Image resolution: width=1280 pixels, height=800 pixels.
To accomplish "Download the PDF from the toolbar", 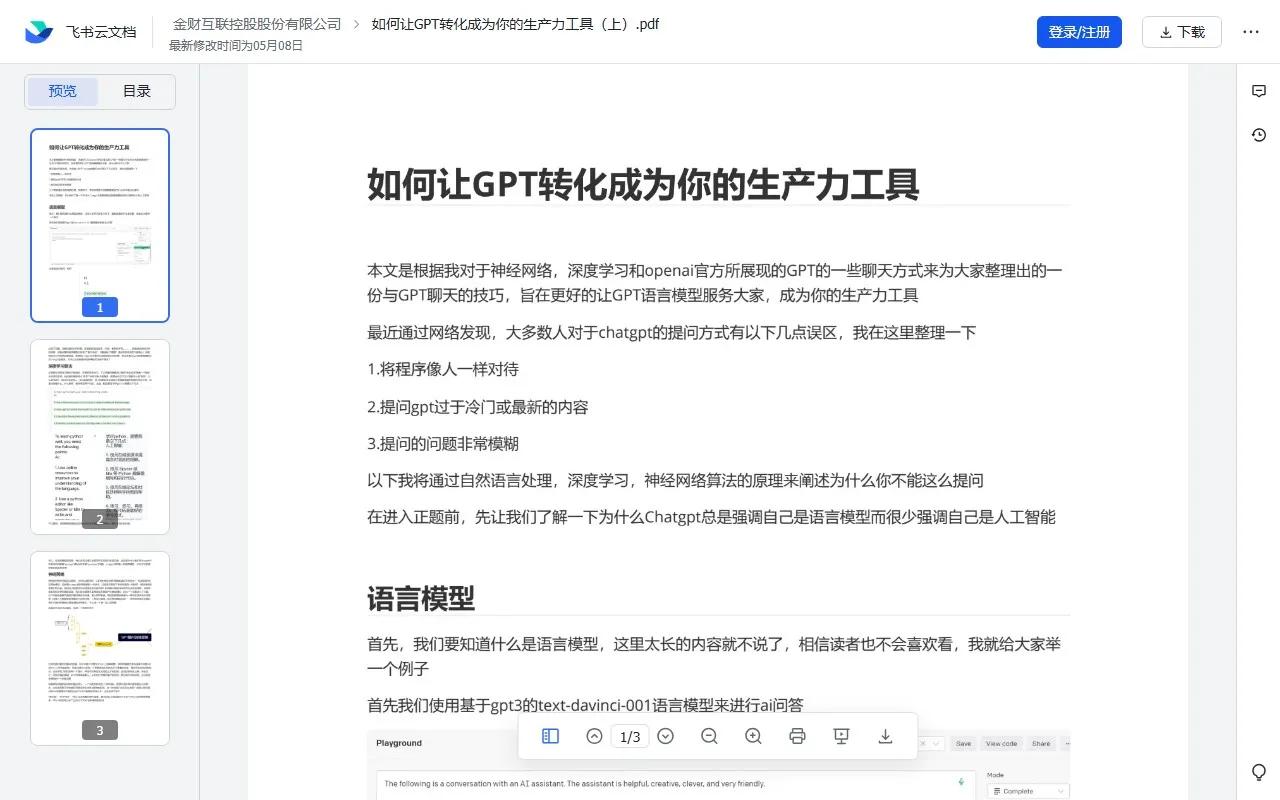I will 885,736.
